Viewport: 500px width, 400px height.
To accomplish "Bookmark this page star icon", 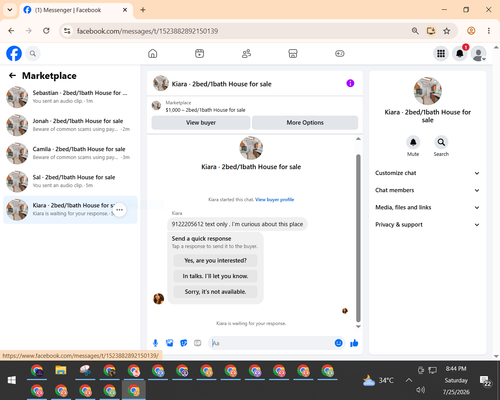I will click(x=447, y=31).
